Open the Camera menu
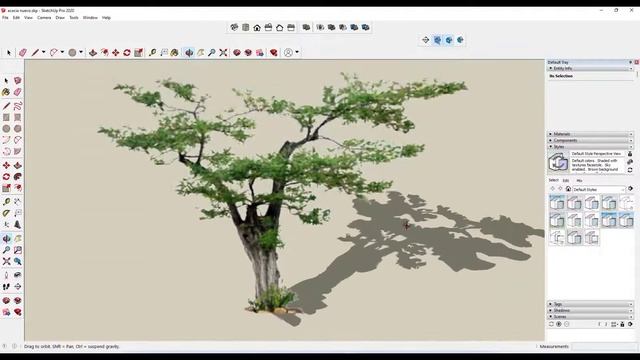Viewport: 640px width, 360px height. click(x=44, y=18)
